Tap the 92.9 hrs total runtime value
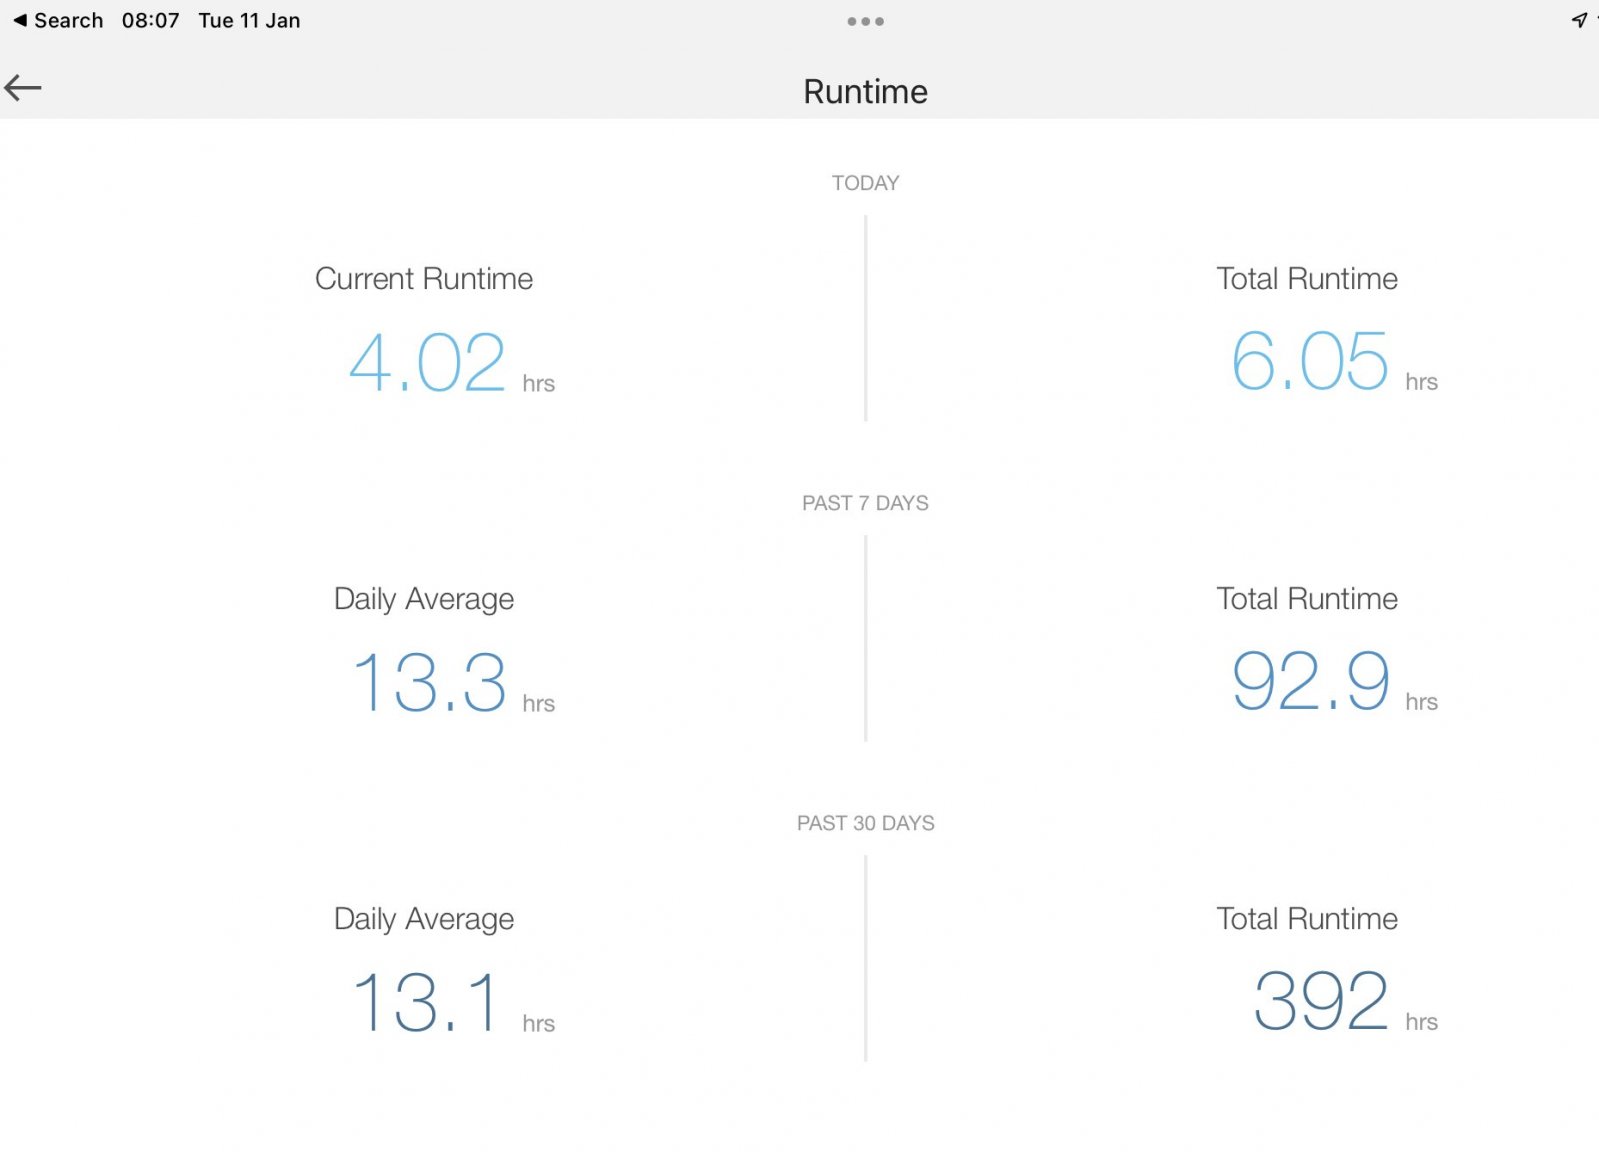Screen dimensions: 1599x1152 coord(1334,681)
